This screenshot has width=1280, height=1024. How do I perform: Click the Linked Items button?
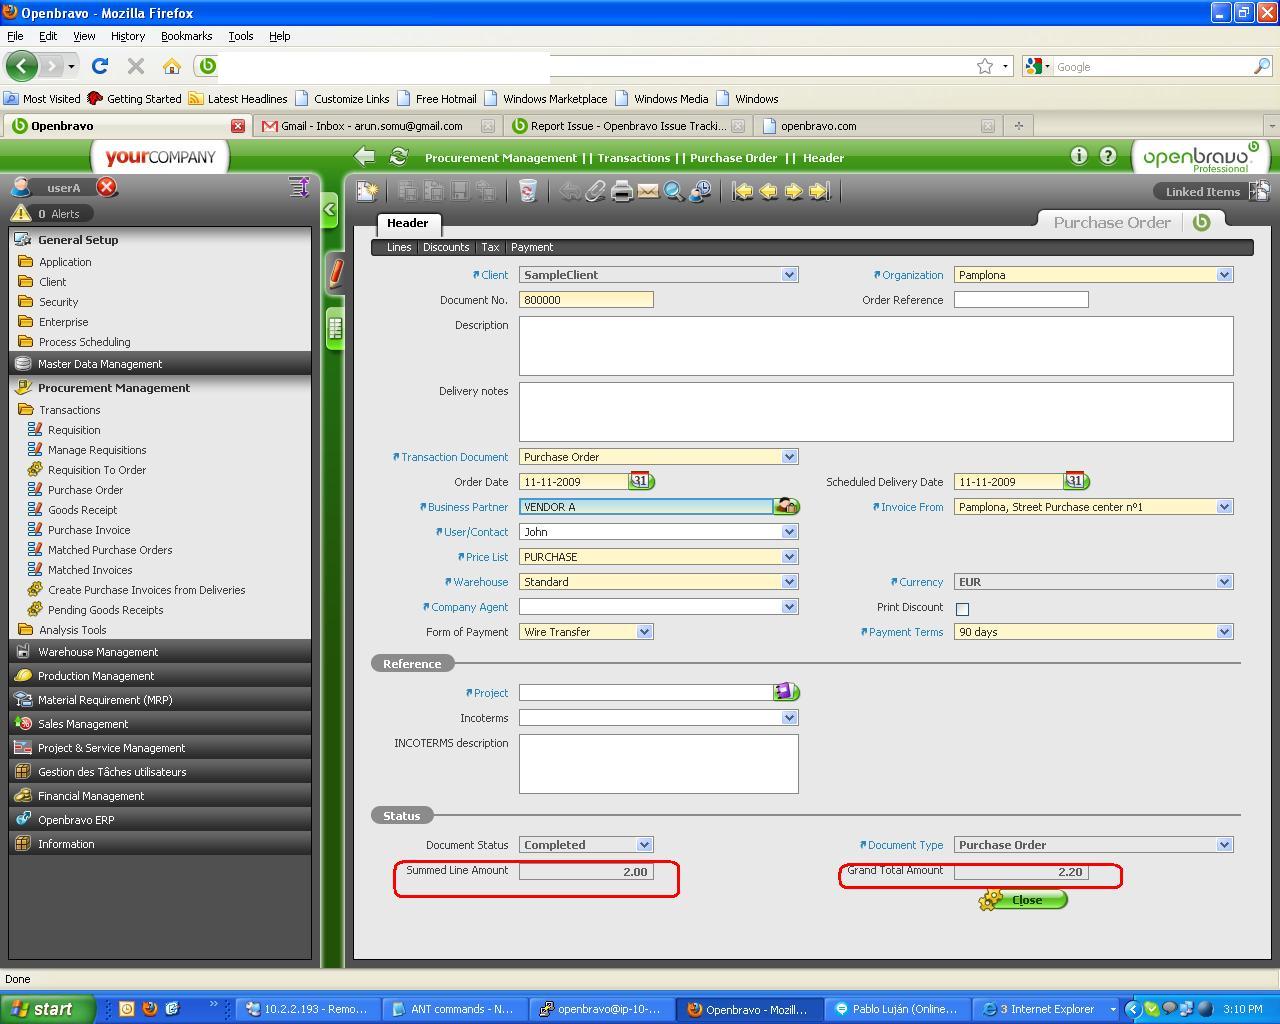pyautogui.click(x=1202, y=192)
